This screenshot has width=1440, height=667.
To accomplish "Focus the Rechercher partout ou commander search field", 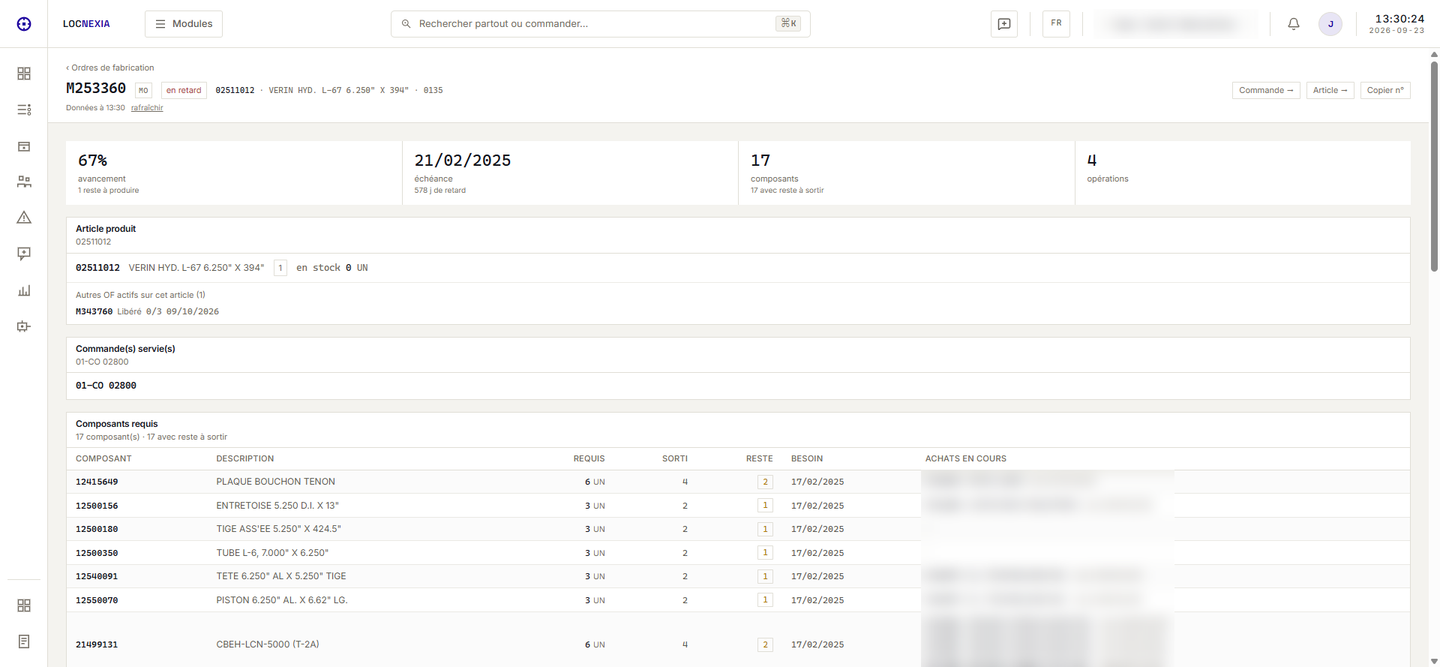I will [x=600, y=24].
